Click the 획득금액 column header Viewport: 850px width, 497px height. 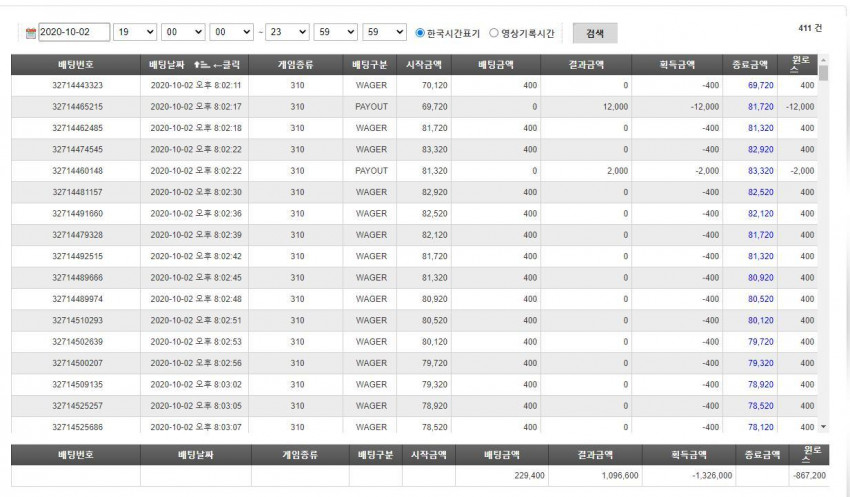tap(677, 64)
